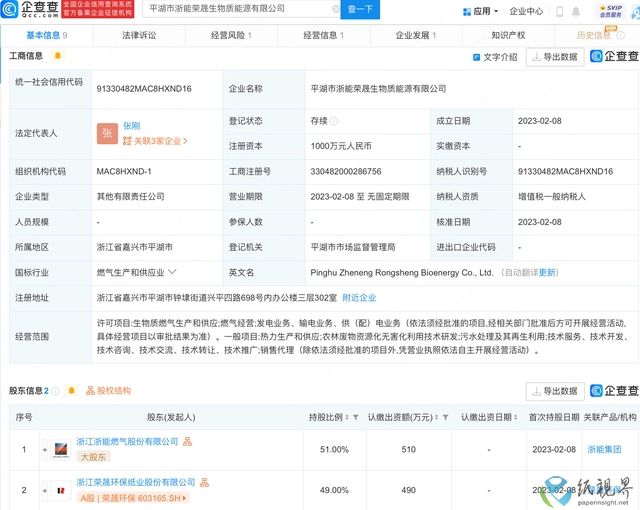640x510 pixels.
Task: Select credit code 91330482MAC8HXND16 text
Action: (144, 89)
